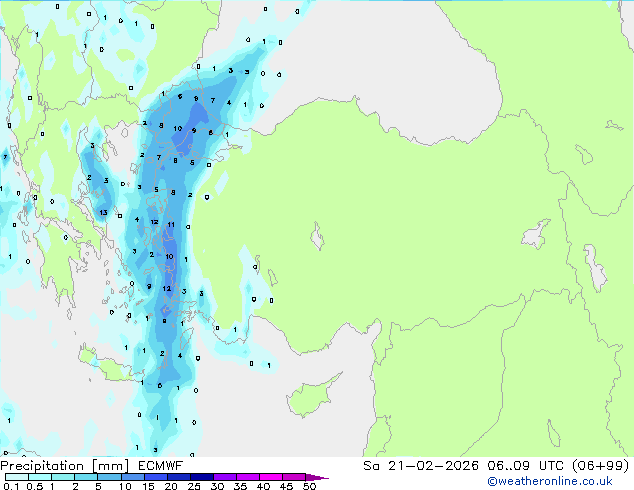Select the 0.5 mm legend color swatch
This screenshot has height=490, width=634.
[x=40, y=477]
